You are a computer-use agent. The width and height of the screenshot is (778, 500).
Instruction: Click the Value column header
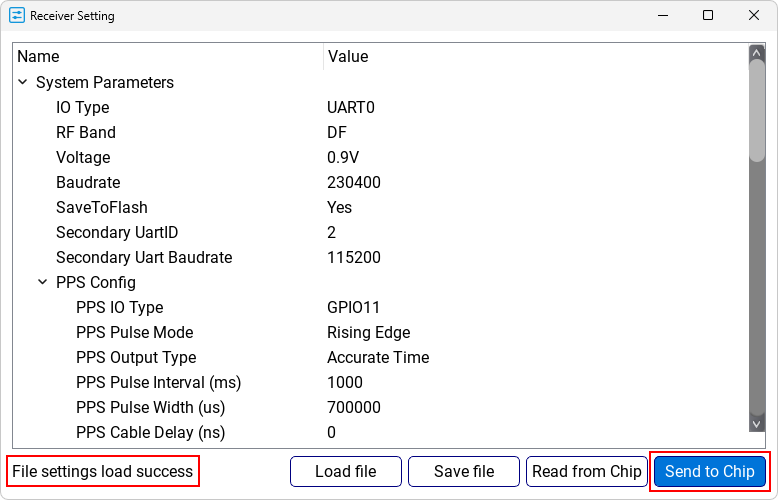click(348, 57)
